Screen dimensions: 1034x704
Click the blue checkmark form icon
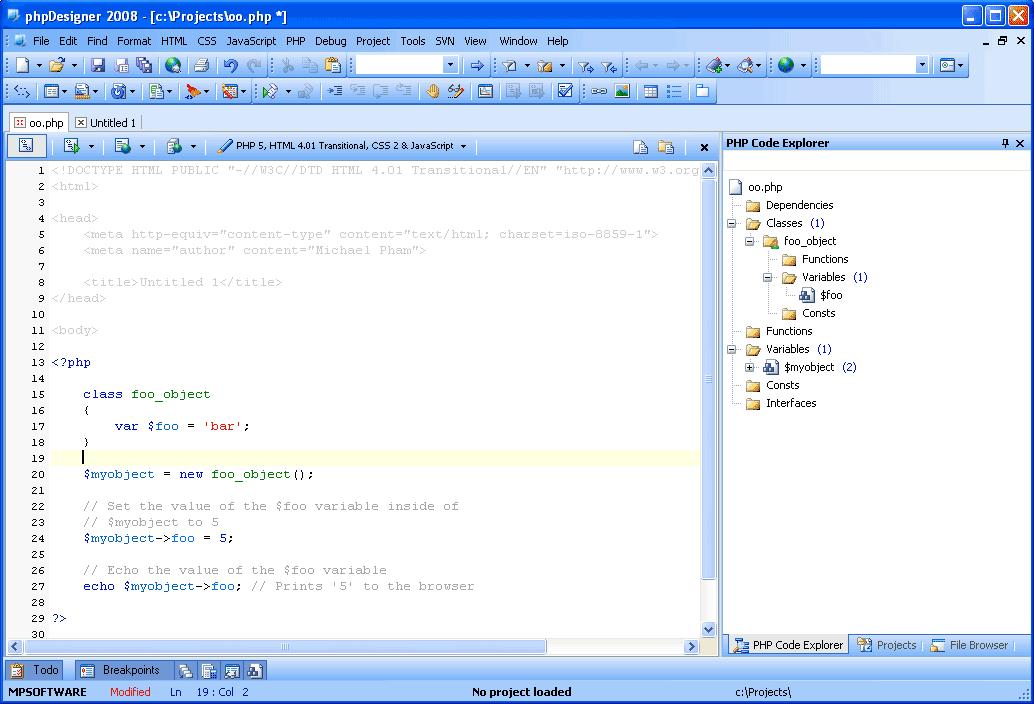click(565, 91)
